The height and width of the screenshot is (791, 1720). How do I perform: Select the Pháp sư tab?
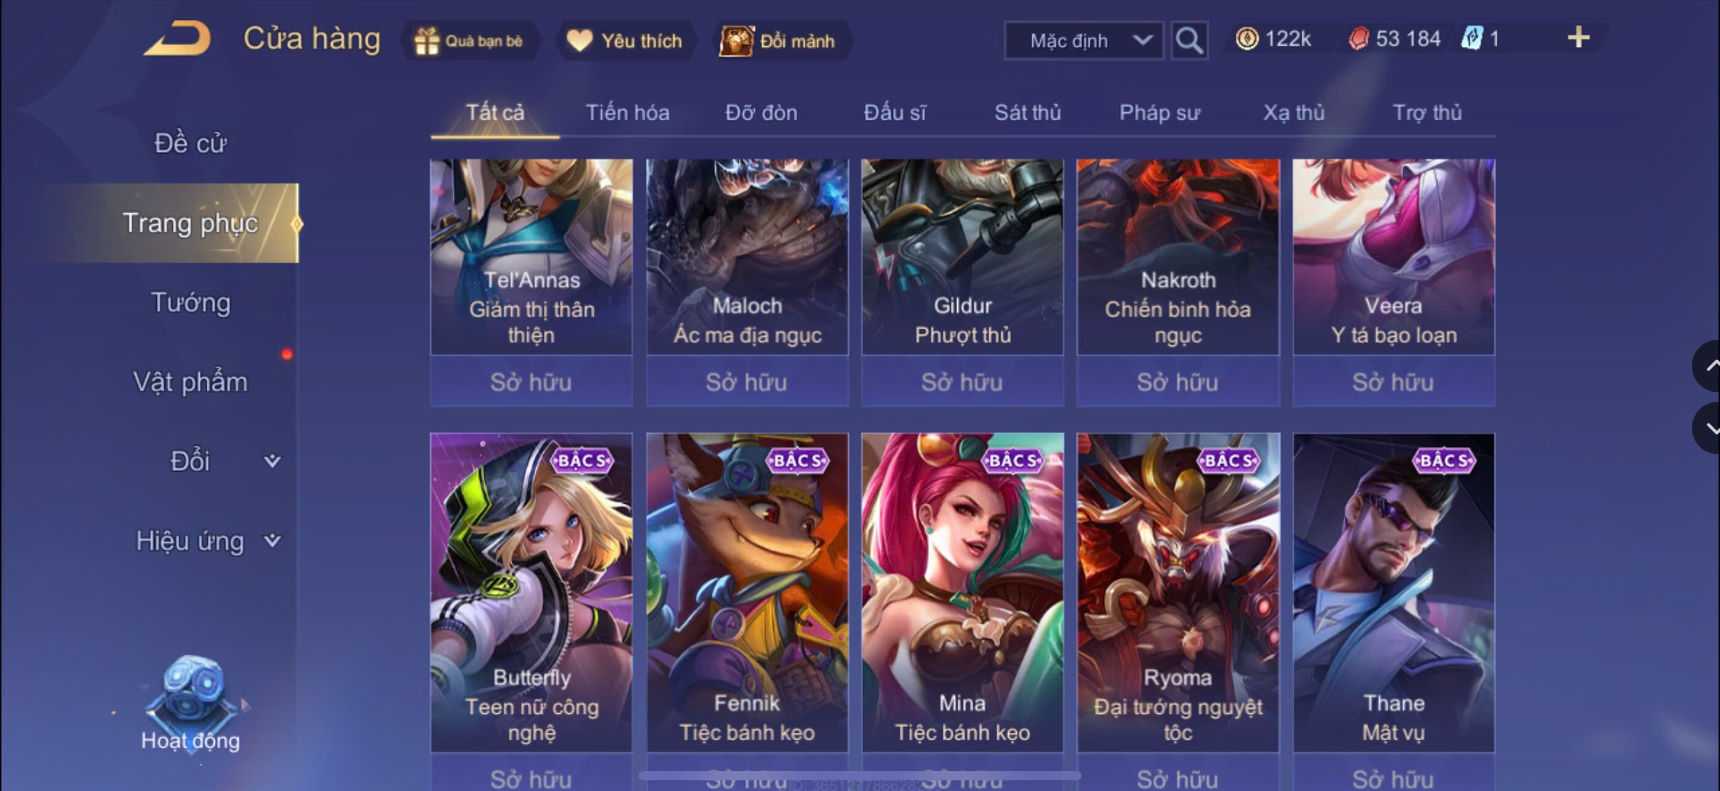1159,112
